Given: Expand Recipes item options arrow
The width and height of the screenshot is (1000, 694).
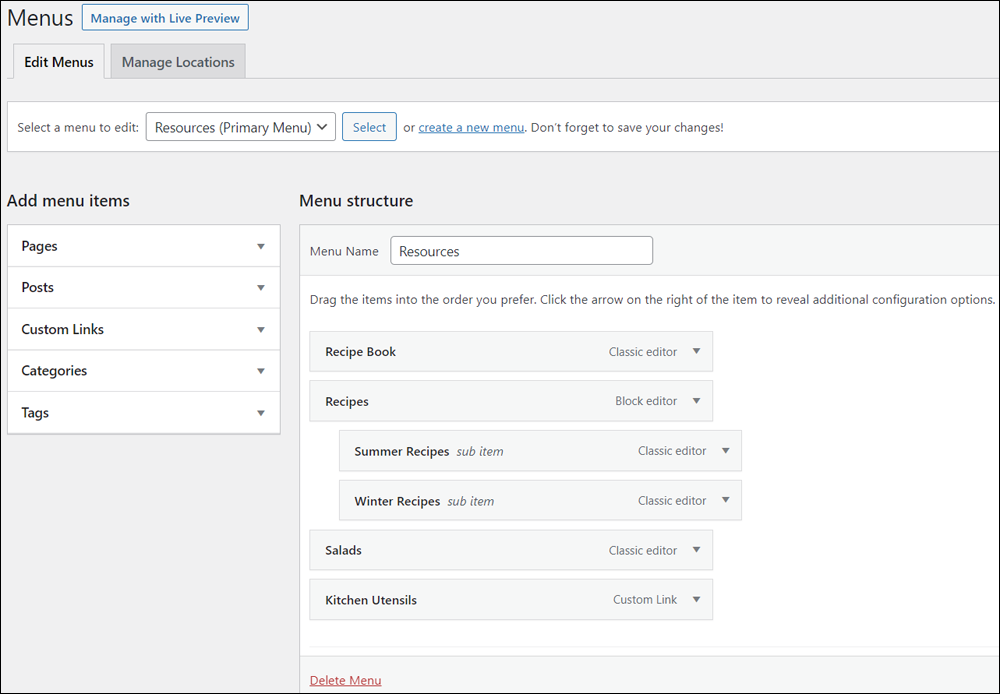Looking at the screenshot, I should [x=696, y=401].
